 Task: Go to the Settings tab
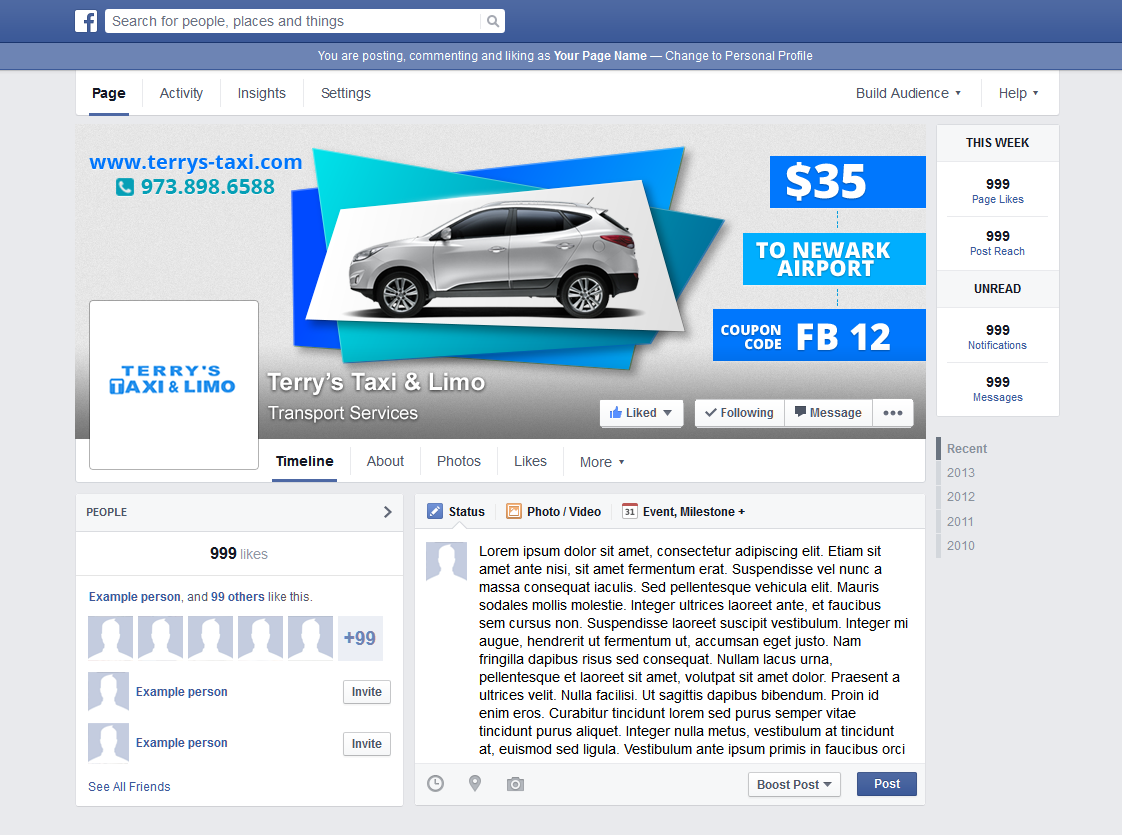pyautogui.click(x=346, y=93)
